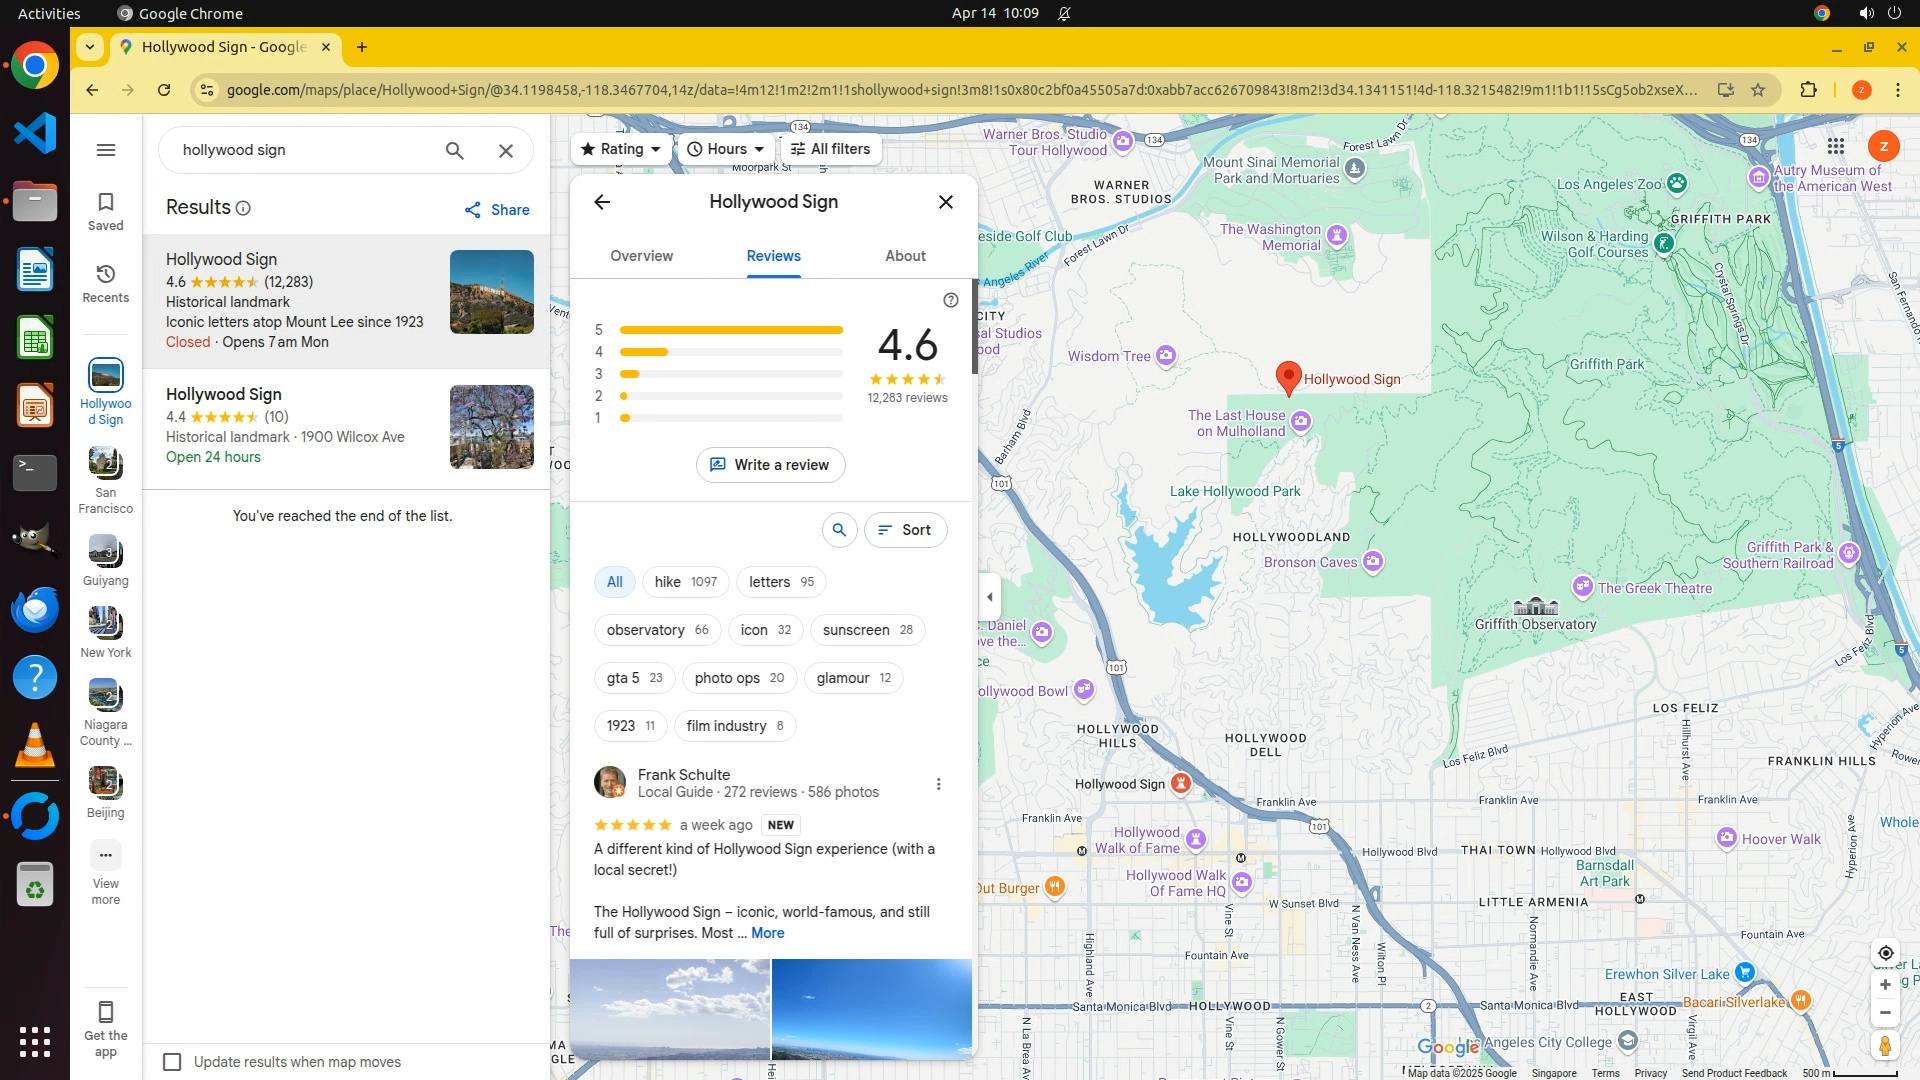Expand the Hours filter dropdown

pyautogui.click(x=725, y=149)
